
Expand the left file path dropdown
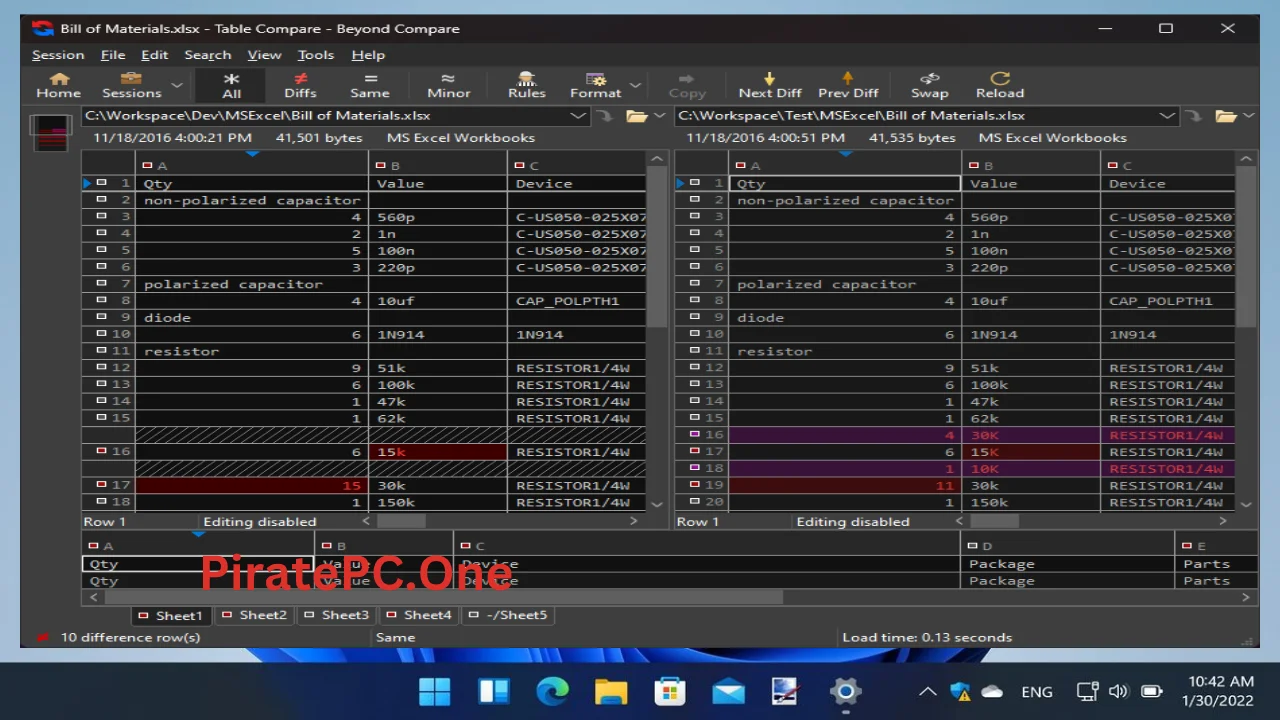(578, 116)
